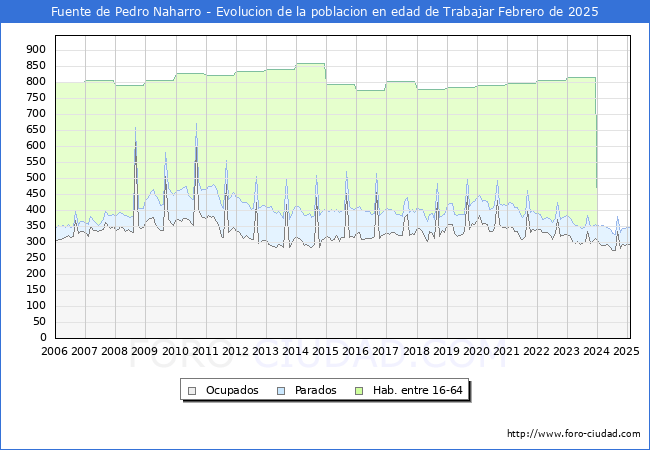
Task: Click the 100 y-axis value
Action: pos(36,305)
